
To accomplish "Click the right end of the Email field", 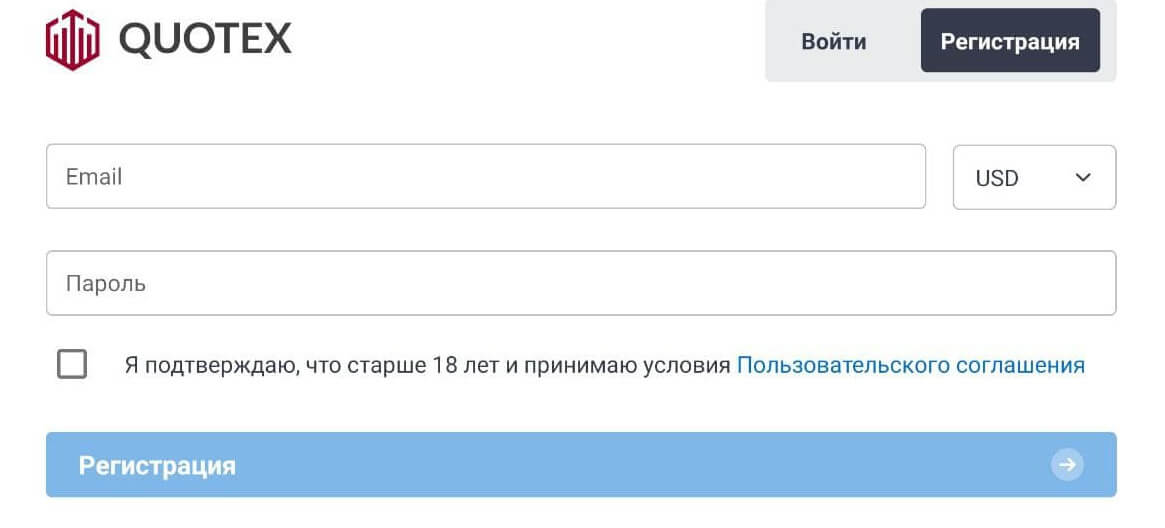I will [900, 177].
